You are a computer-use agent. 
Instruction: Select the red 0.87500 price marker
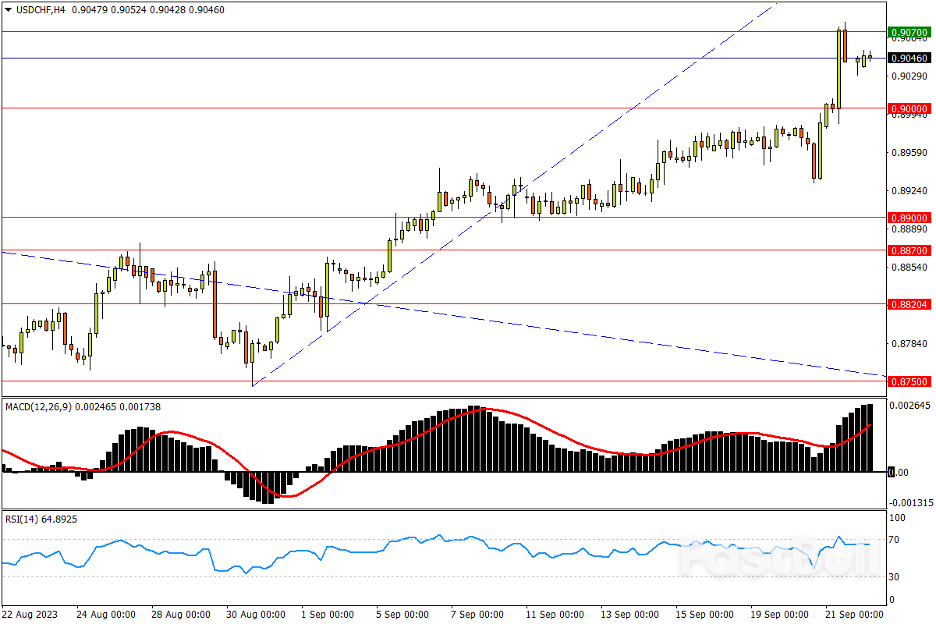910,381
